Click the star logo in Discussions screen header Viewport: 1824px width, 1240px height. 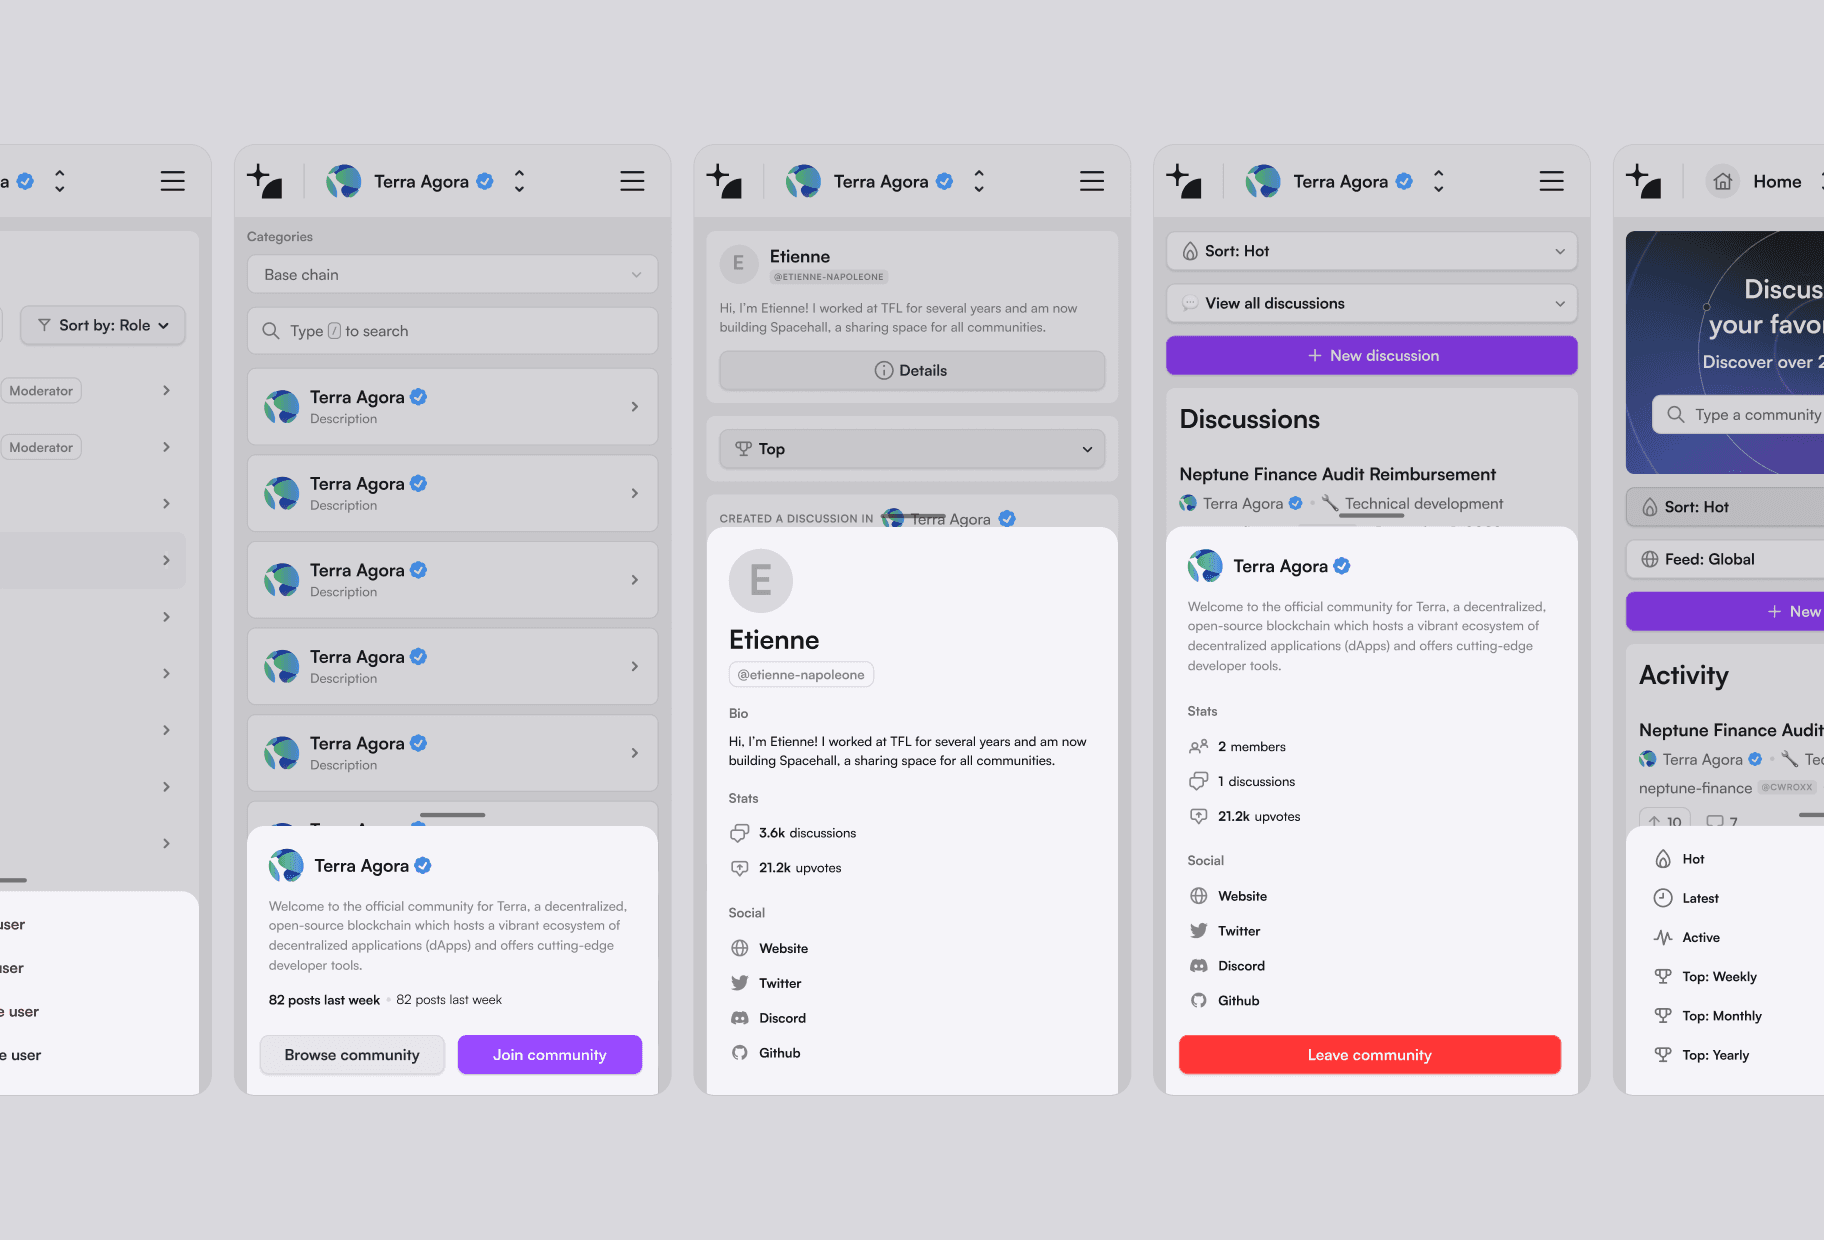pyautogui.click(x=1184, y=181)
